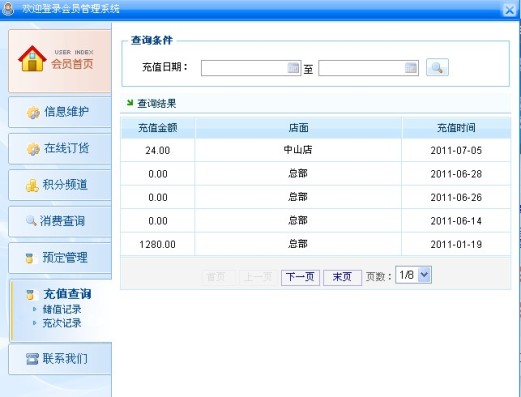Open 在线订货 menu item
This screenshot has height=397, width=521.
(60, 149)
